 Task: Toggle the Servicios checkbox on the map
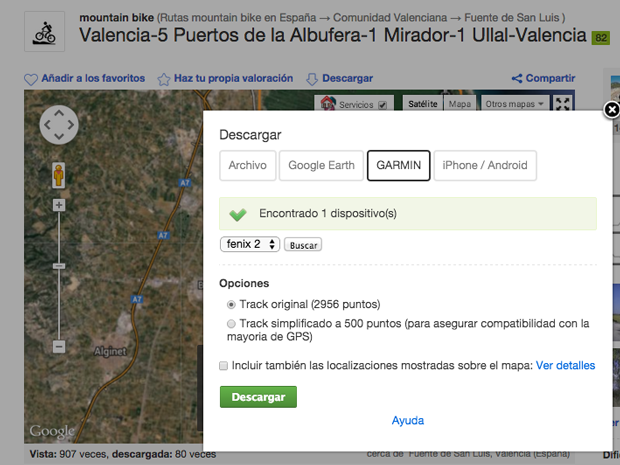click(382, 105)
